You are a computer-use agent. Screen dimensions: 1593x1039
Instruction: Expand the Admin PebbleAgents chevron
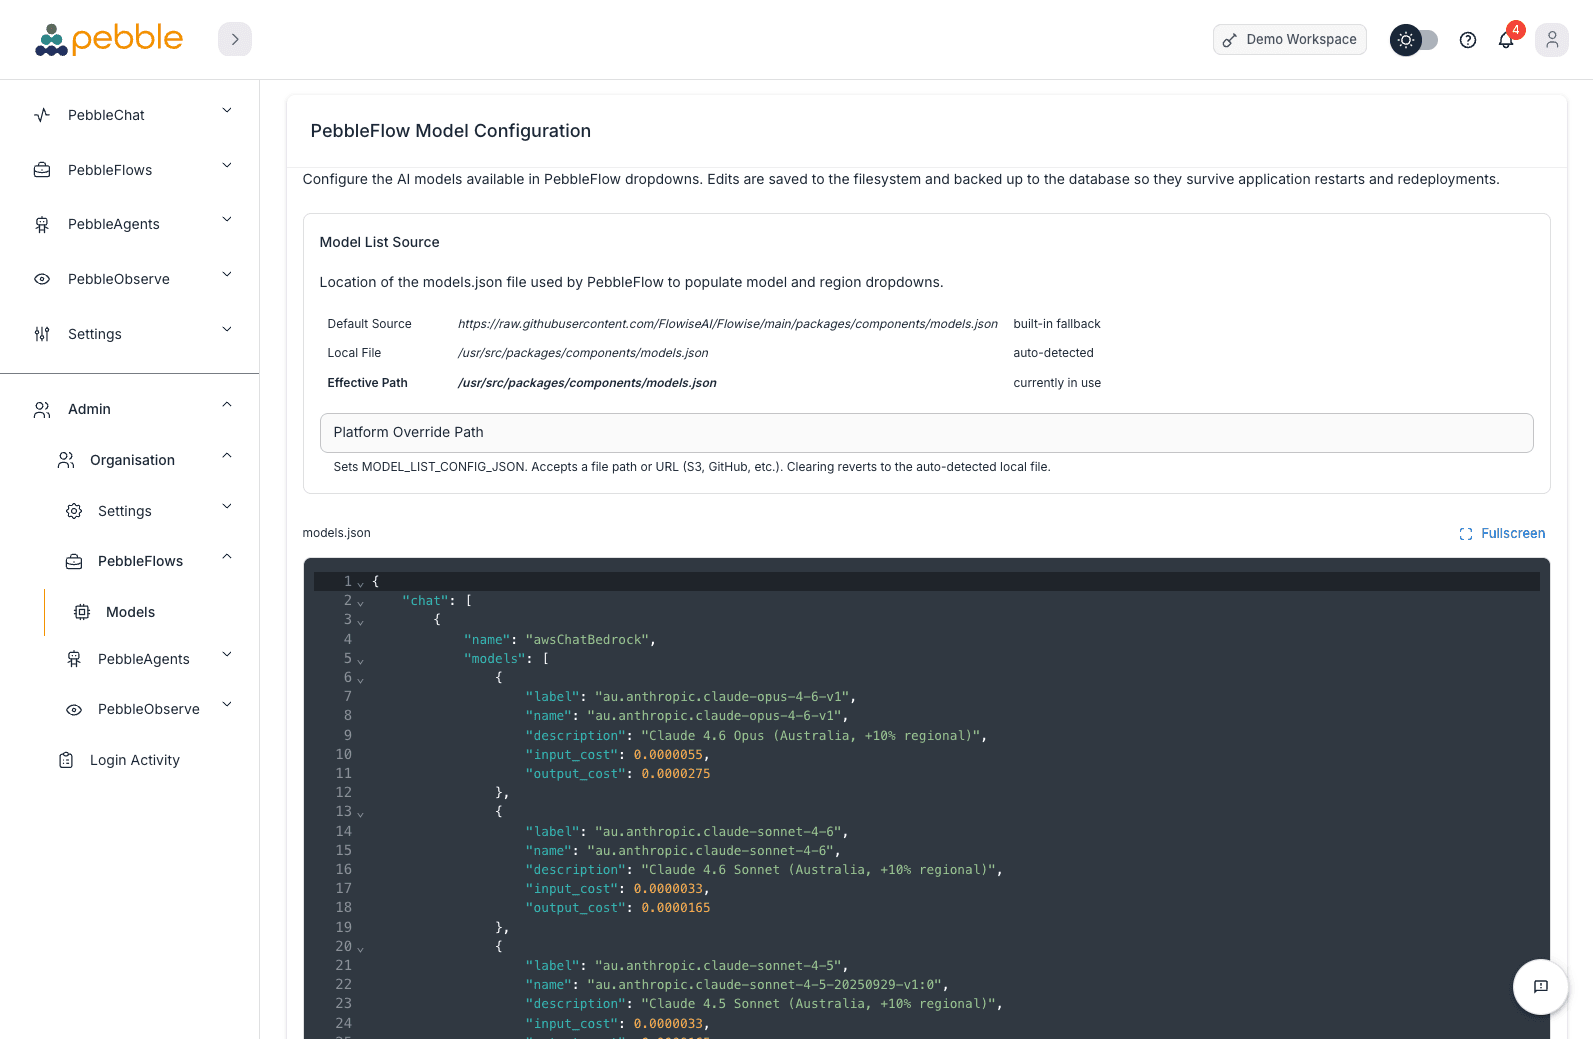click(227, 654)
